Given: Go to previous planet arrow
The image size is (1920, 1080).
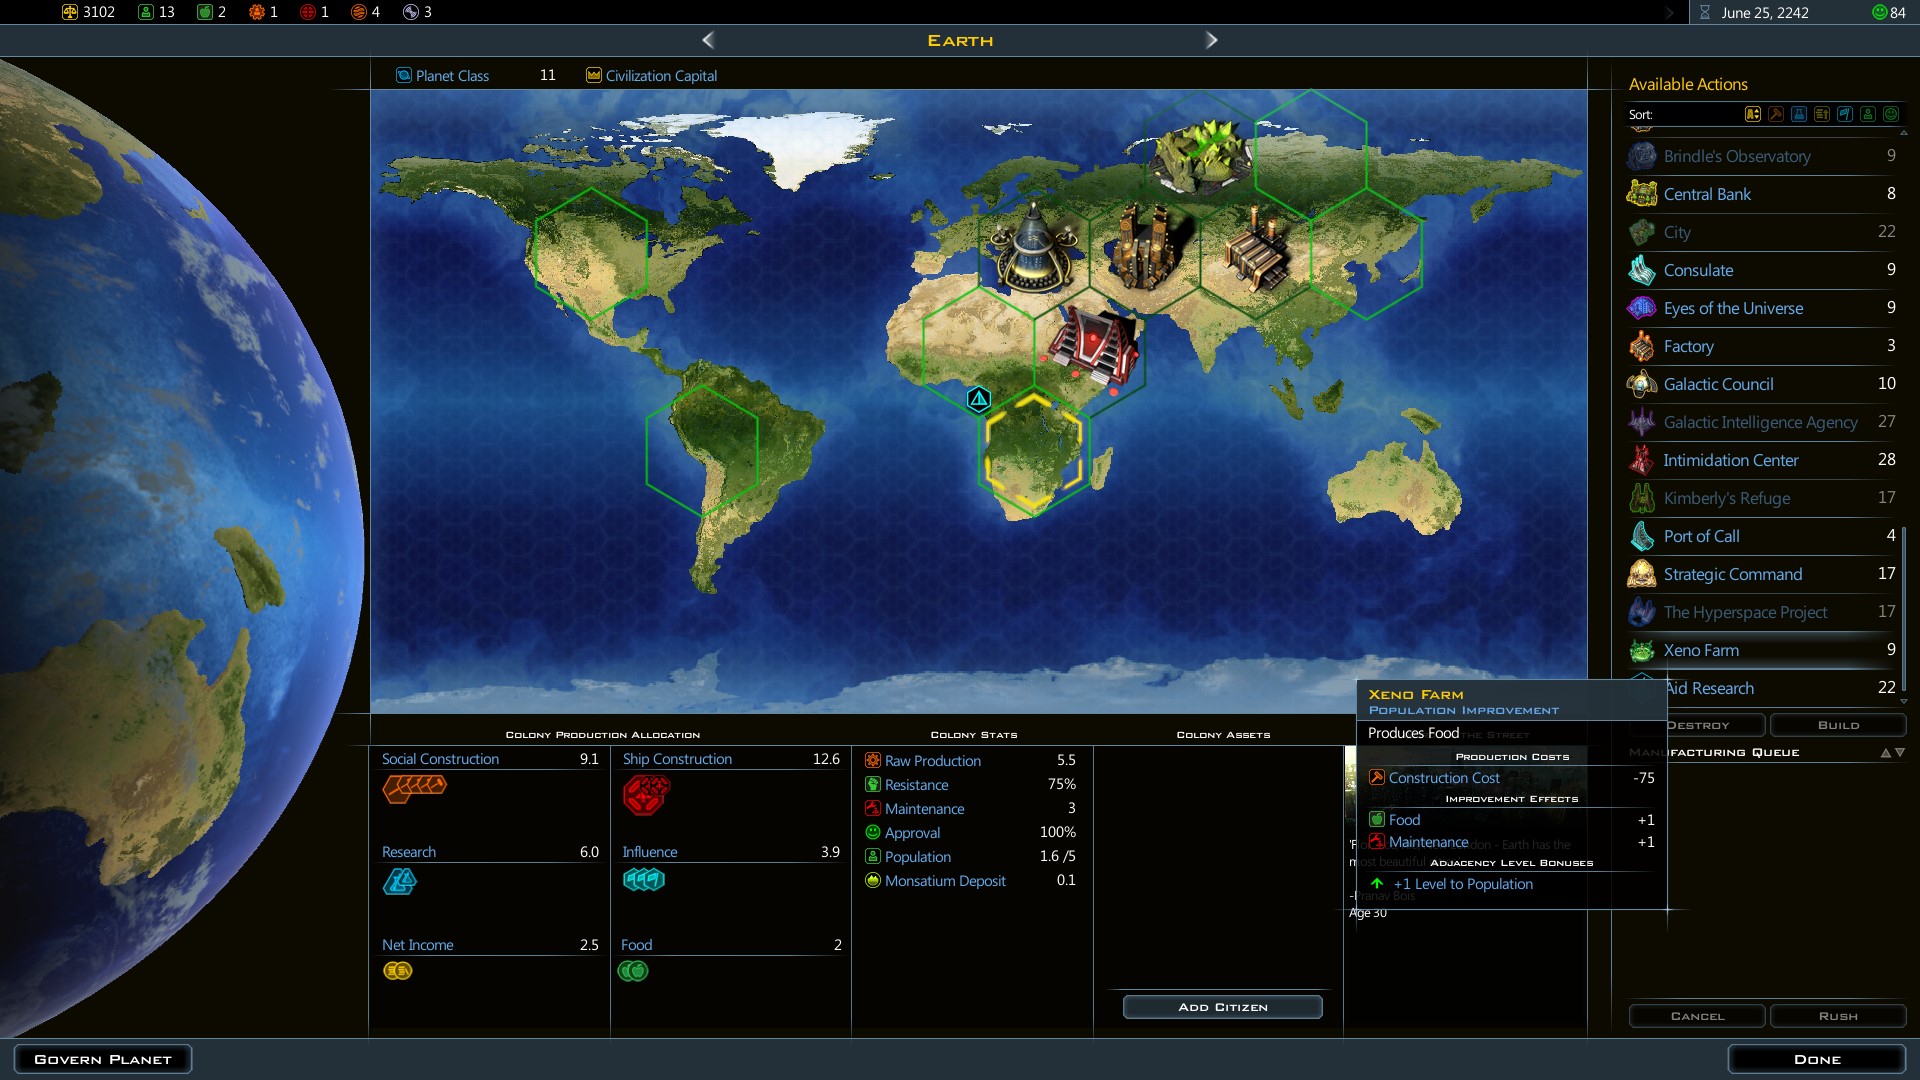Looking at the screenshot, I should pos(708,40).
